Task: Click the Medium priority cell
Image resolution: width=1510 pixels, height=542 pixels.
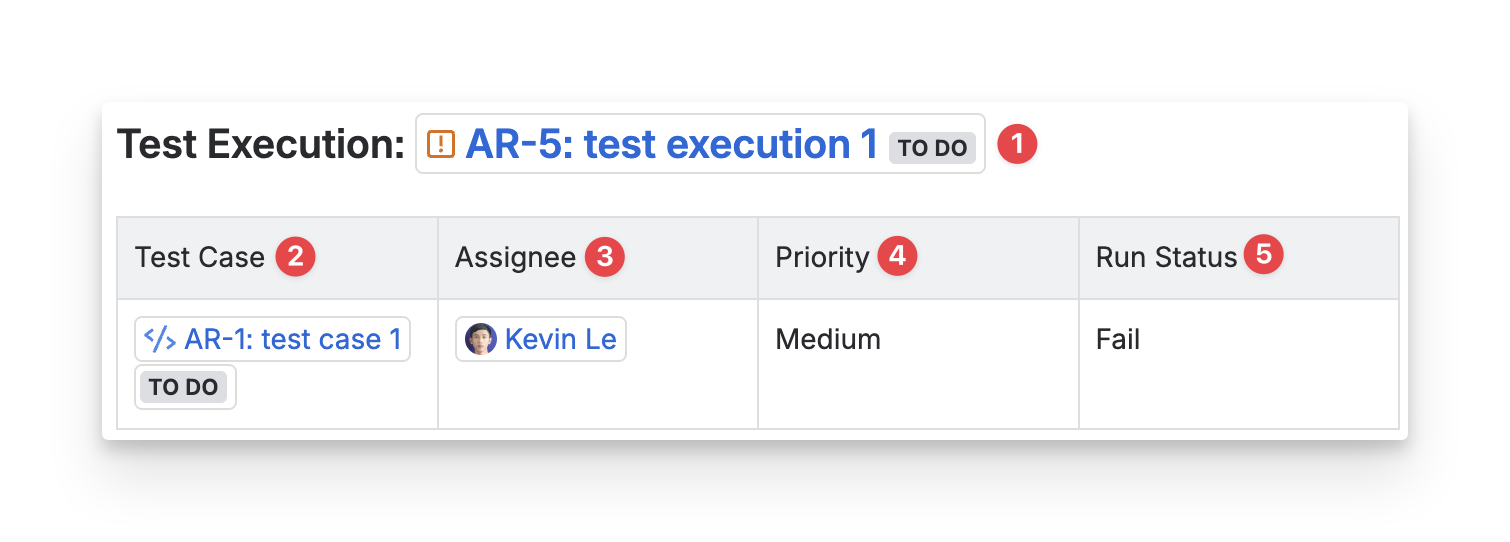Action: click(828, 340)
